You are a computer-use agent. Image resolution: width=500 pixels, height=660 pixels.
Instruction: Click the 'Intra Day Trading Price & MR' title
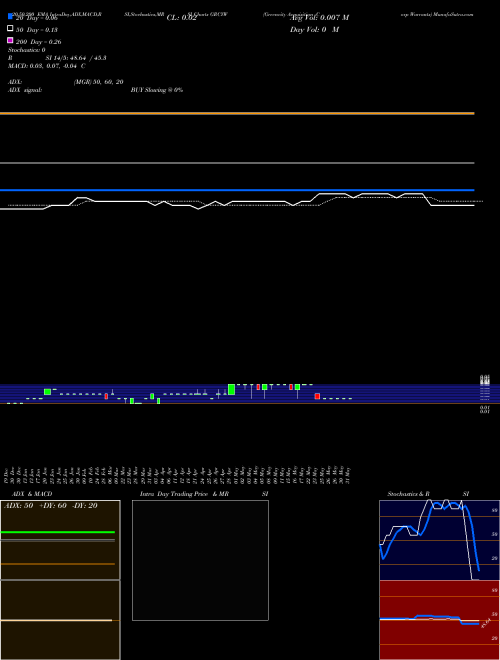[184, 494]
